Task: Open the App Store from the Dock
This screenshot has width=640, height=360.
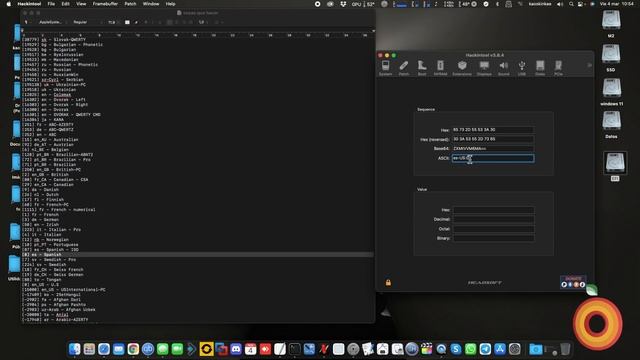Action: point(500,349)
